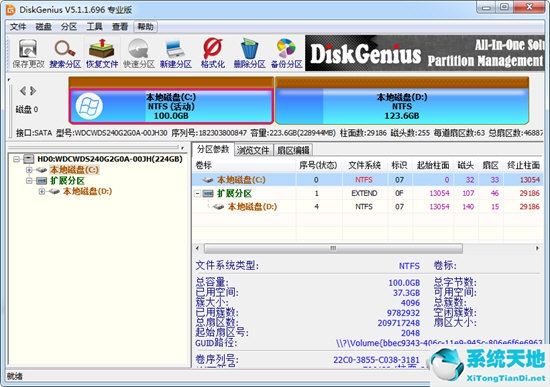Click the 保存更改 save changes toolbar icon
This screenshot has width=550, height=387.
(28, 53)
